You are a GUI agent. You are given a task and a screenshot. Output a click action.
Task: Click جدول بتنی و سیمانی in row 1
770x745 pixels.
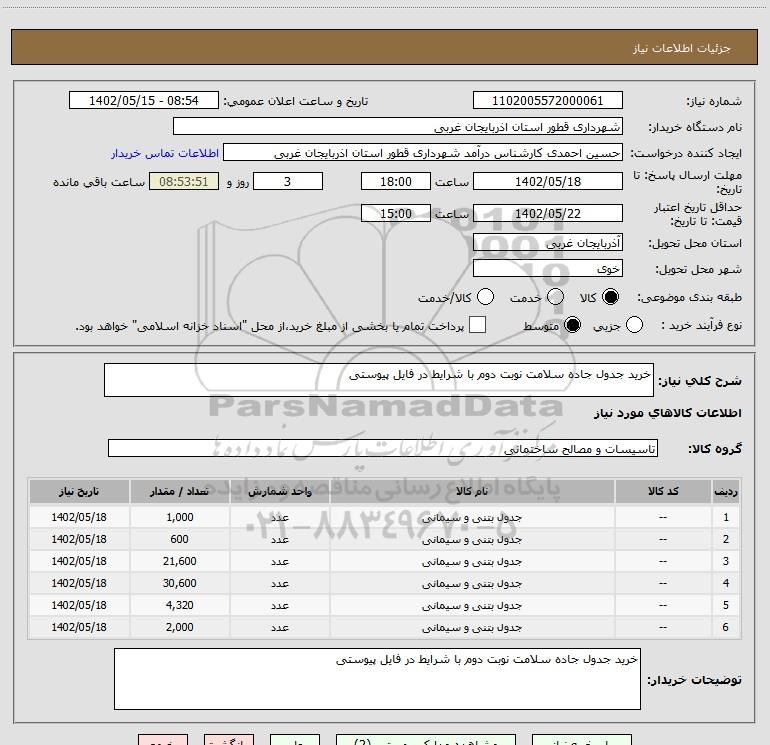[472, 518]
